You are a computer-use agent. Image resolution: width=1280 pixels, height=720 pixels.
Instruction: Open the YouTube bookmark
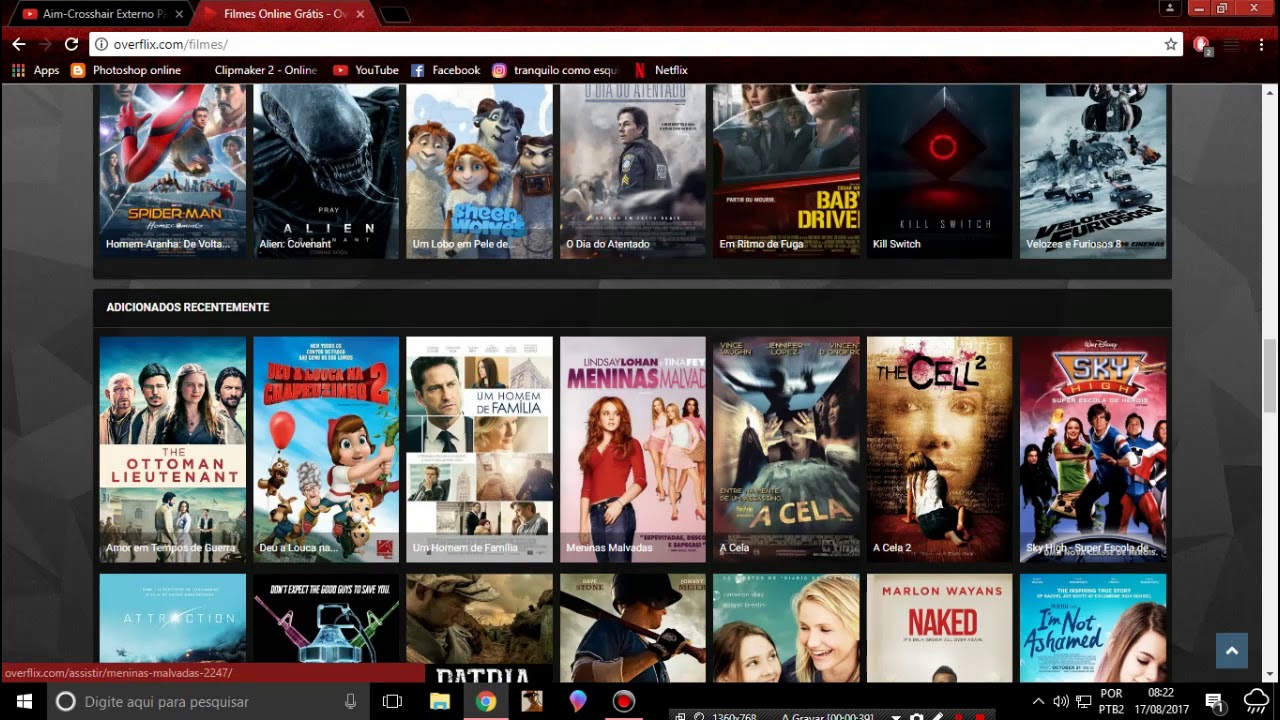[366, 70]
